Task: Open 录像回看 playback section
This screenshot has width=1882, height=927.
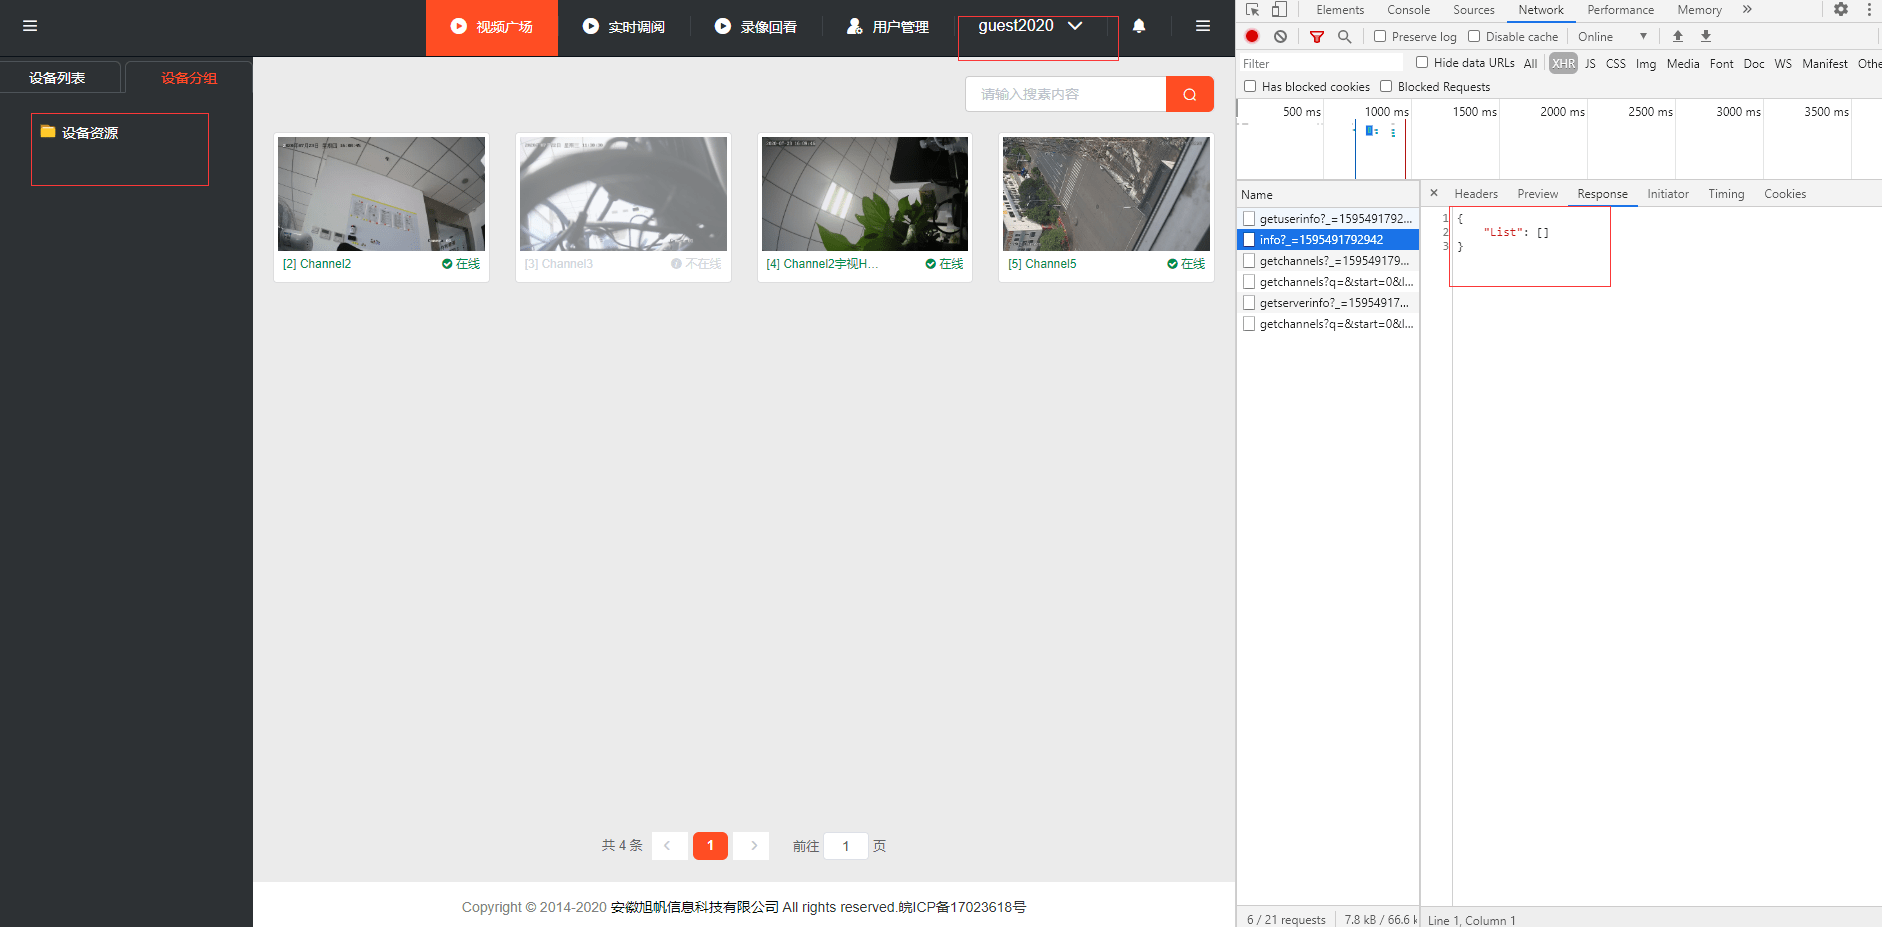Action: pyautogui.click(x=723, y=26)
